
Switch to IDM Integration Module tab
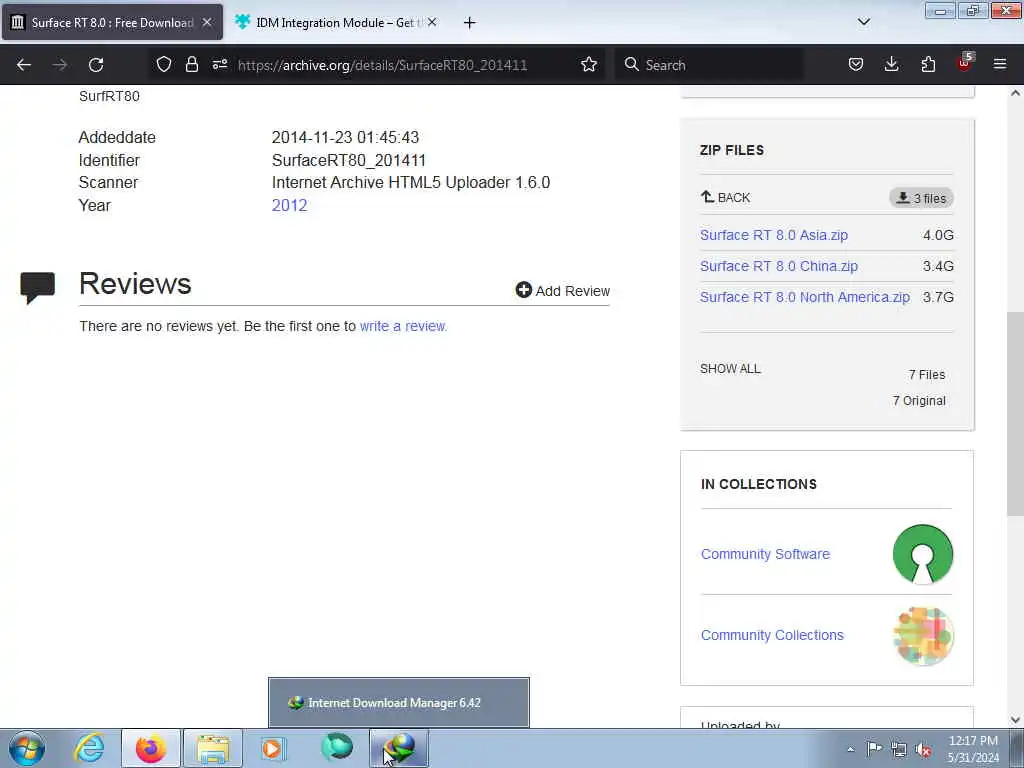click(336, 22)
